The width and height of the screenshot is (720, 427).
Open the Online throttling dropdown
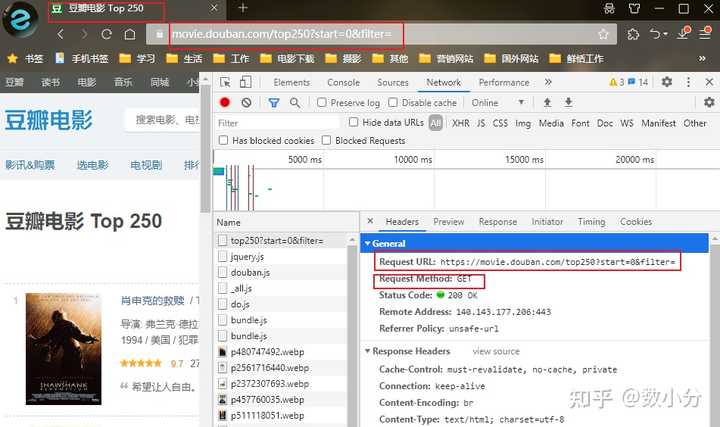pos(498,102)
